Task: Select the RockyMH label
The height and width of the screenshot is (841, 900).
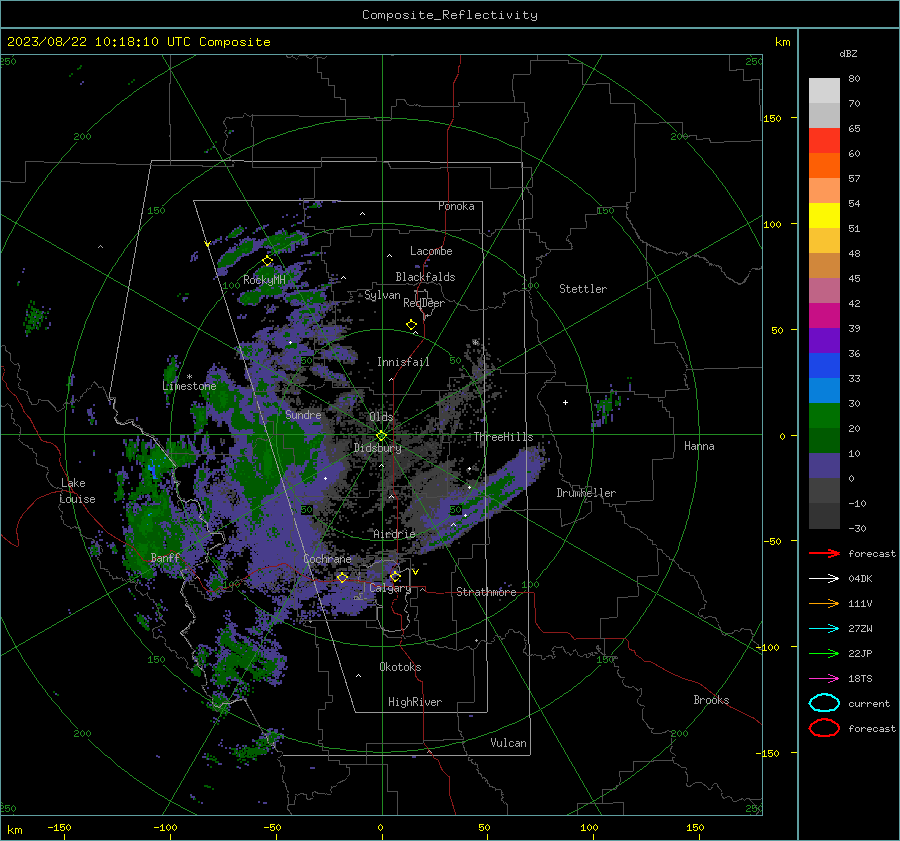Action: (x=264, y=280)
